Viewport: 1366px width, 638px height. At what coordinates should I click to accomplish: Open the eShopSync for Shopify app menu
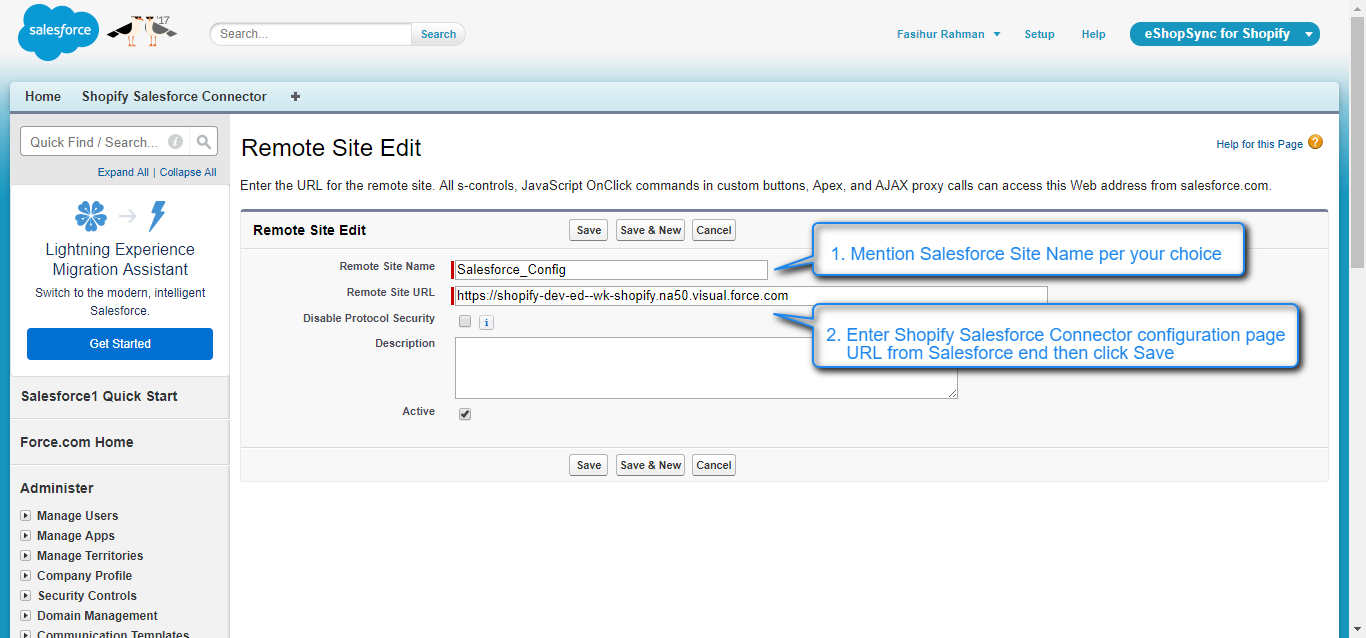click(1225, 34)
